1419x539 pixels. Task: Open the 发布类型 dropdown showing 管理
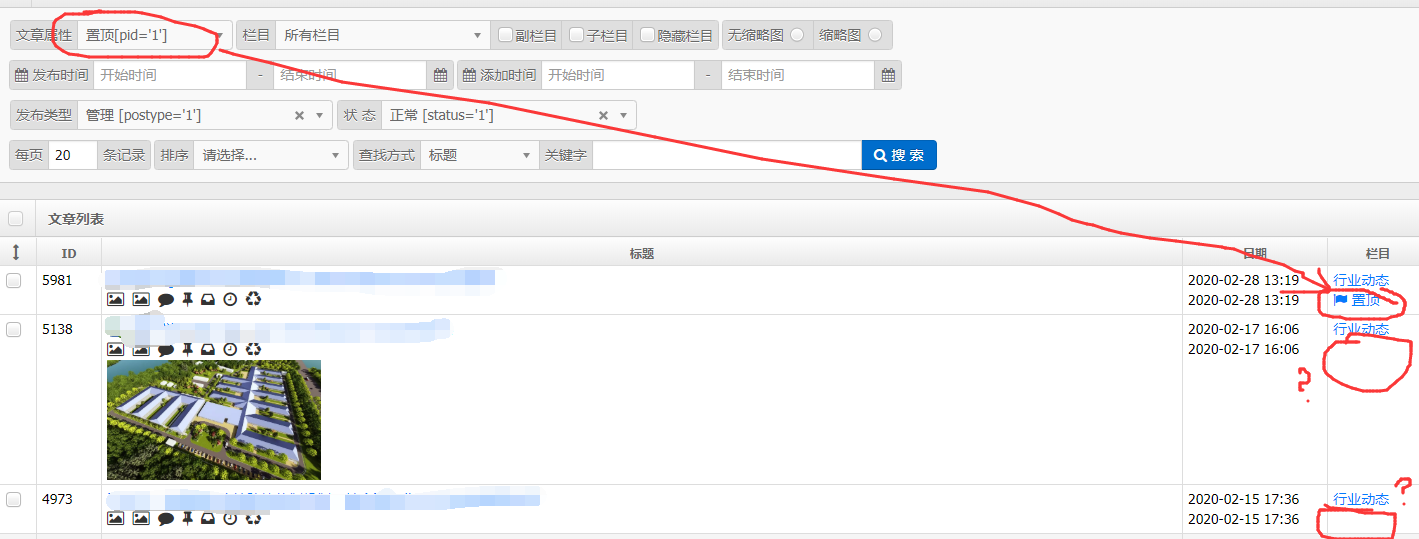coord(205,115)
